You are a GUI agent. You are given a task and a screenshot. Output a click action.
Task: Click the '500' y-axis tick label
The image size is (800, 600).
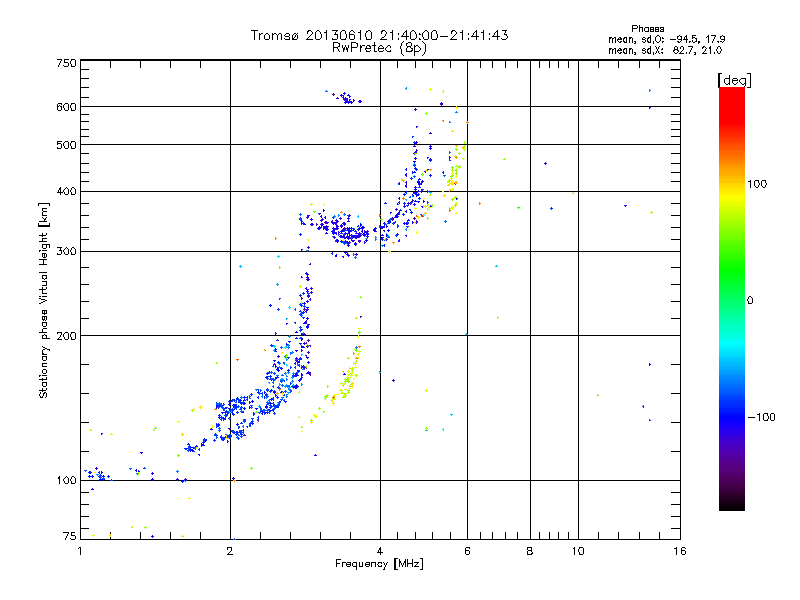[66, 145]
